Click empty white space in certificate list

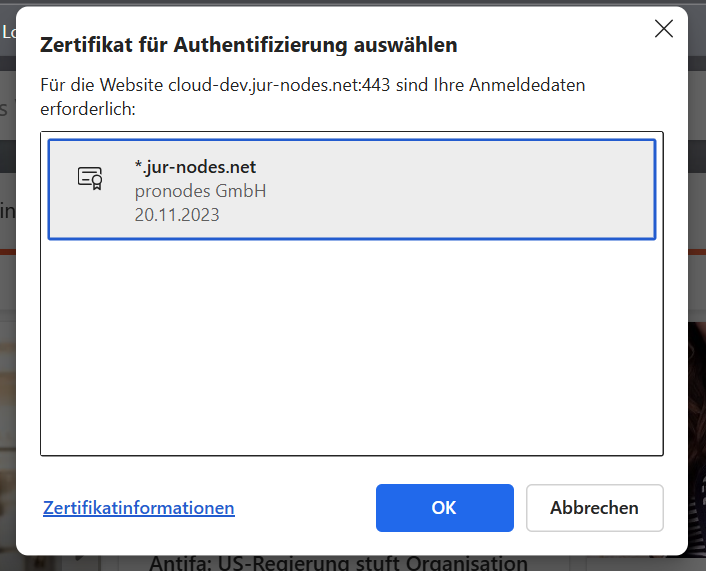pos(350,350)
